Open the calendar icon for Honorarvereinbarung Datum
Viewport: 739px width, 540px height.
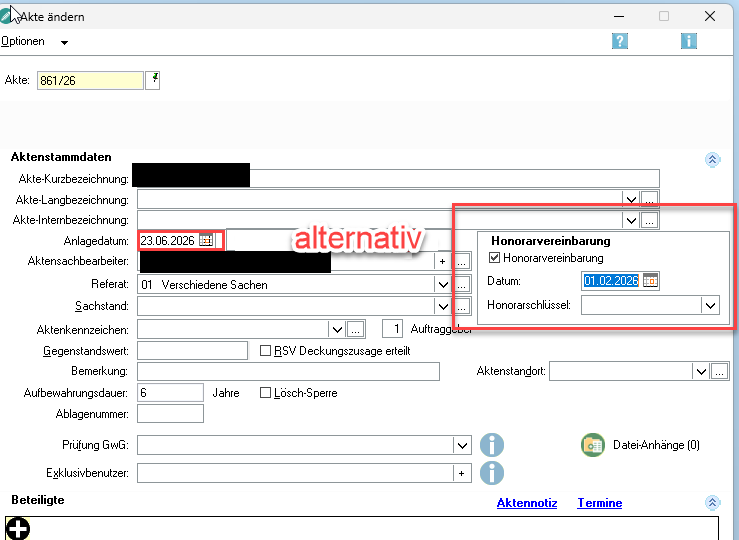pos(650,281)
